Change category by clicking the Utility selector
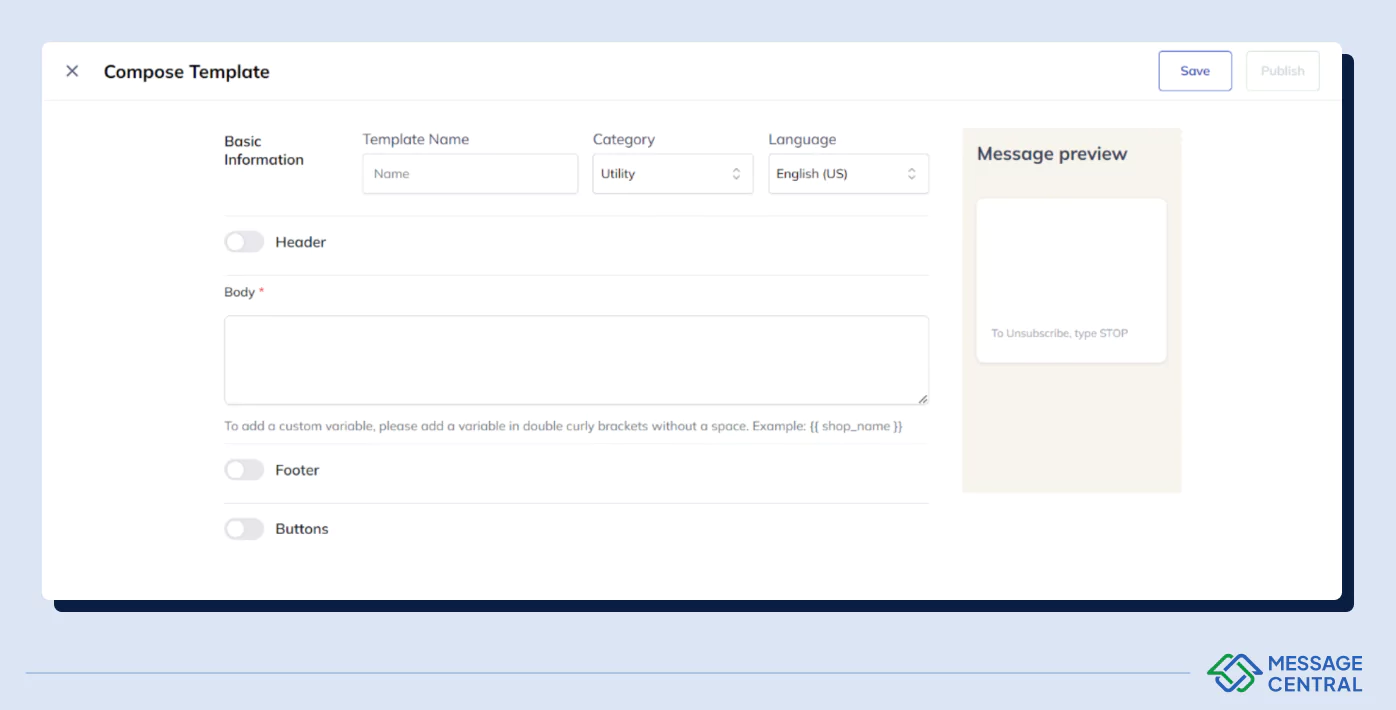 [x=660, y=173]
